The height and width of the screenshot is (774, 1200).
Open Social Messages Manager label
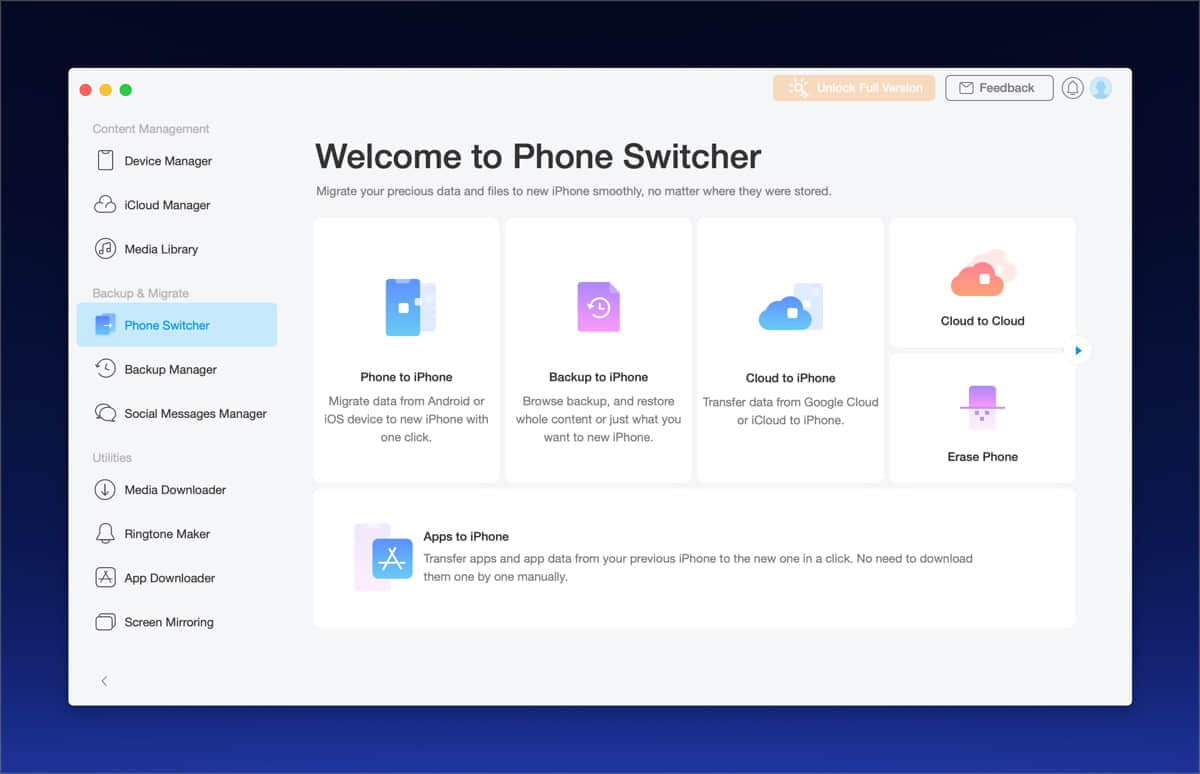[195, 413]
